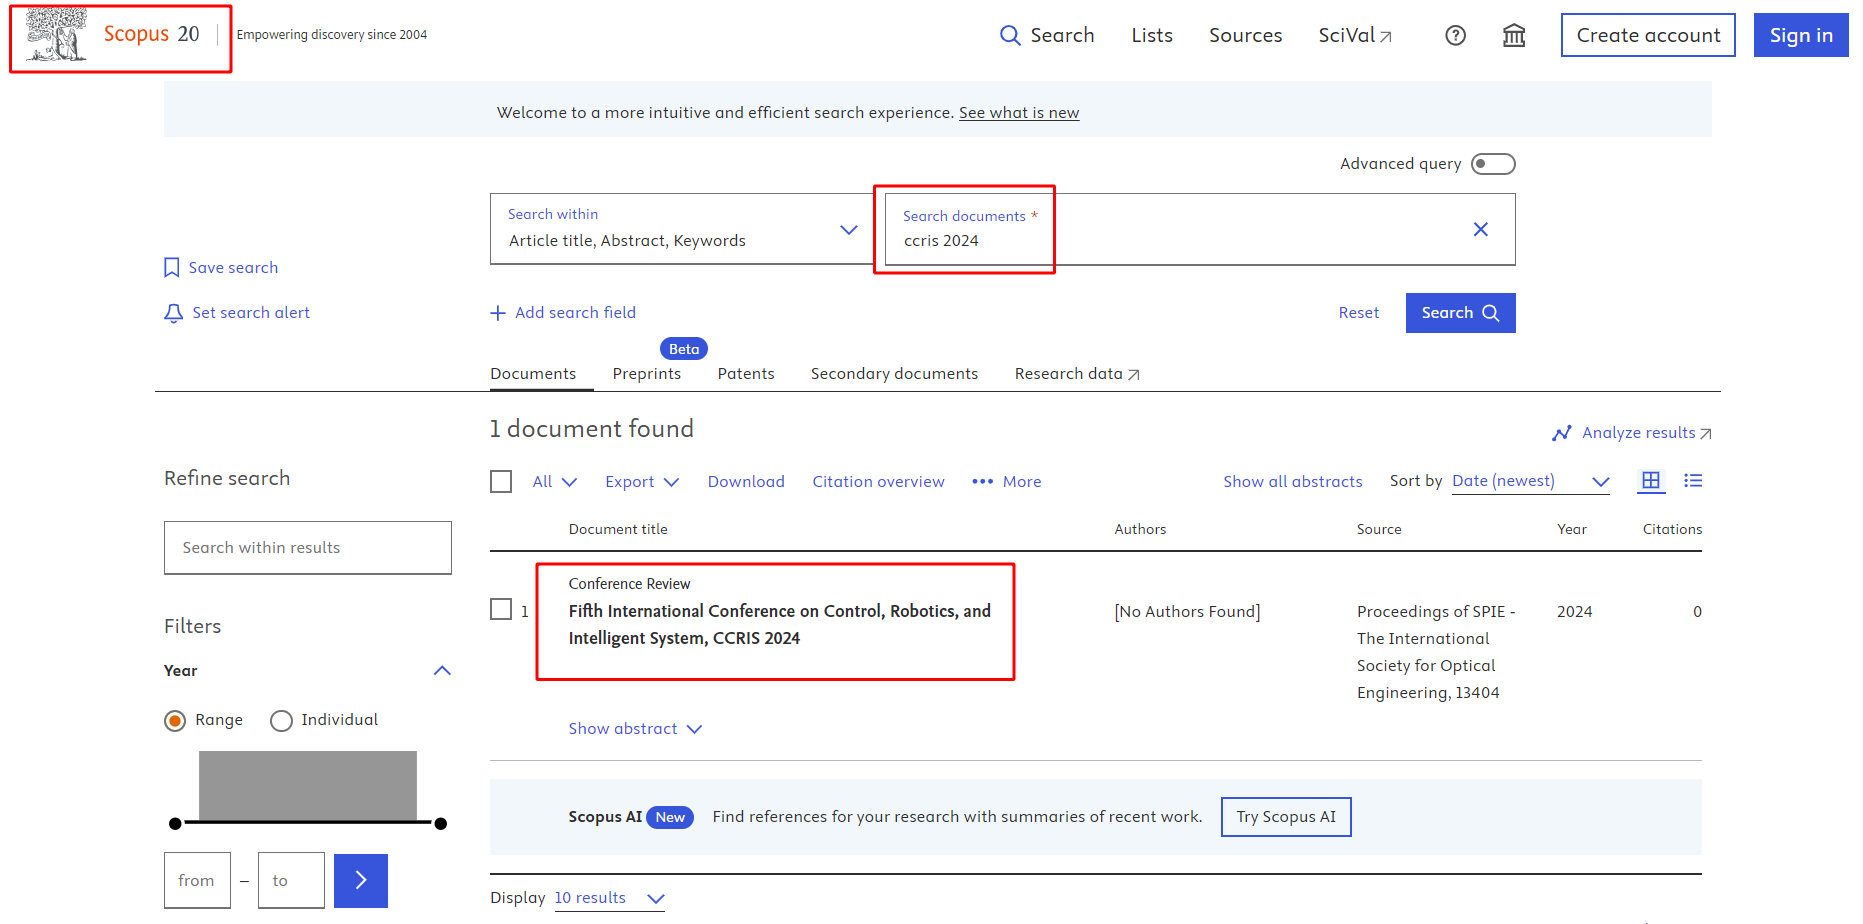Screen dimensions: 1863x924
Task: Click the Try Scopus AI button
Action: pyautogui.click(x=1286, y=817)
